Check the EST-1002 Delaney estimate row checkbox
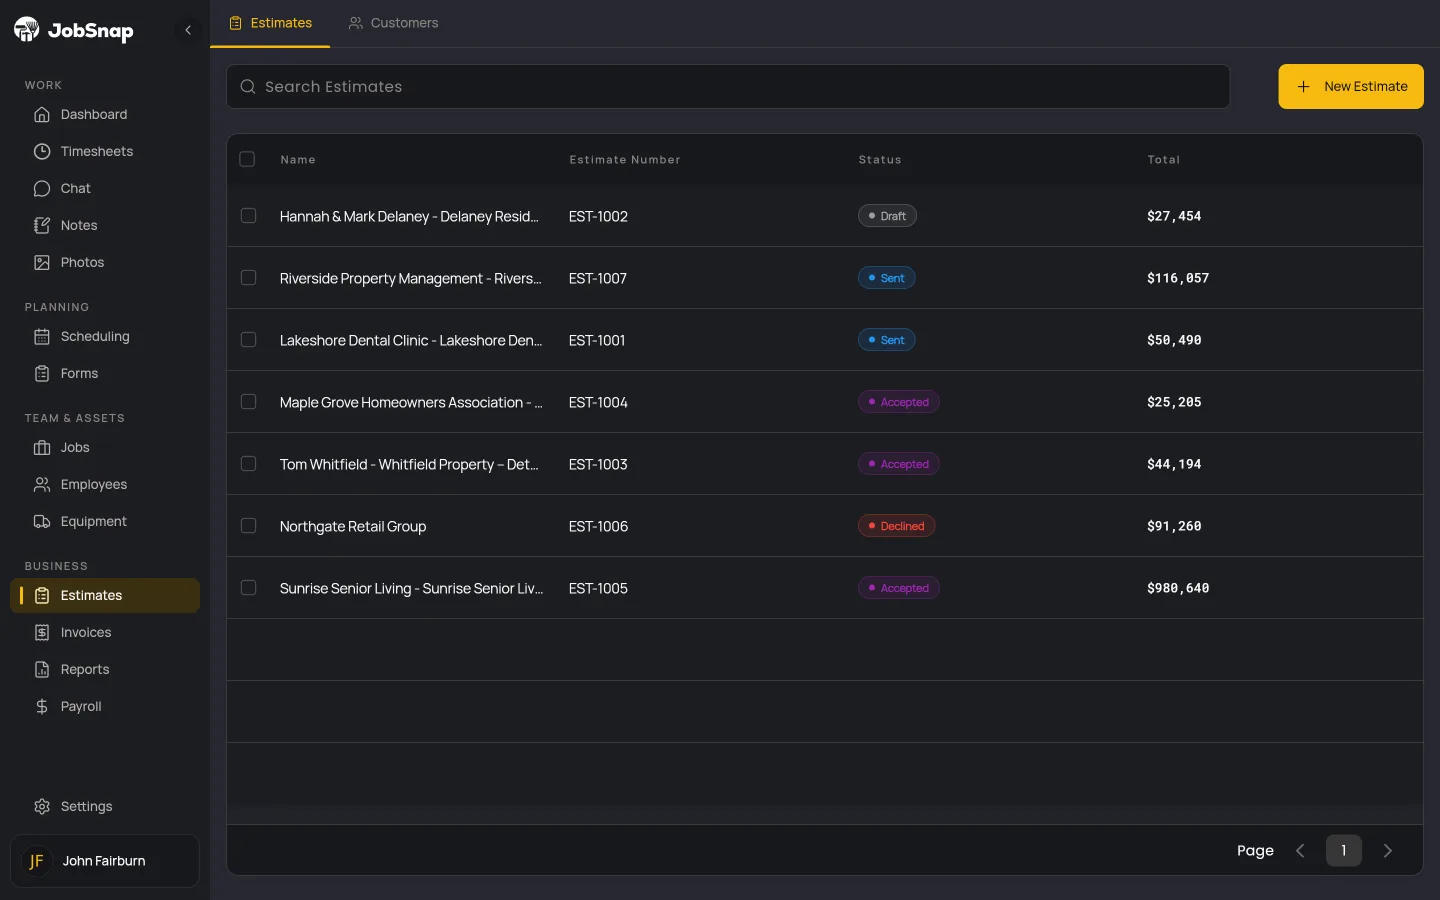 pyautogui.click(x=249, y=216)
